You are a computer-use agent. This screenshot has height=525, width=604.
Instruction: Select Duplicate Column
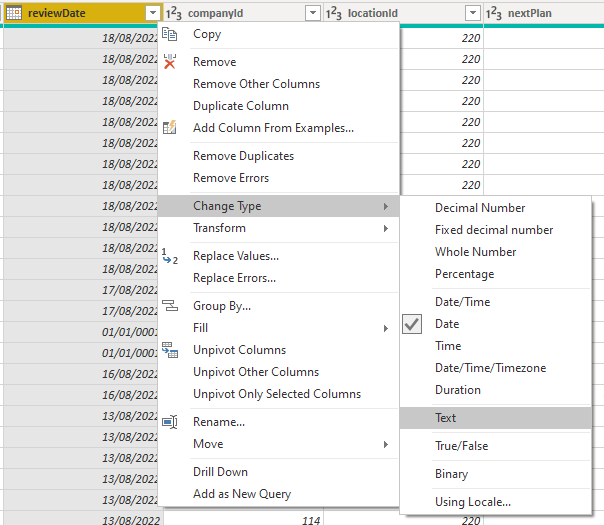pos(278,106)
